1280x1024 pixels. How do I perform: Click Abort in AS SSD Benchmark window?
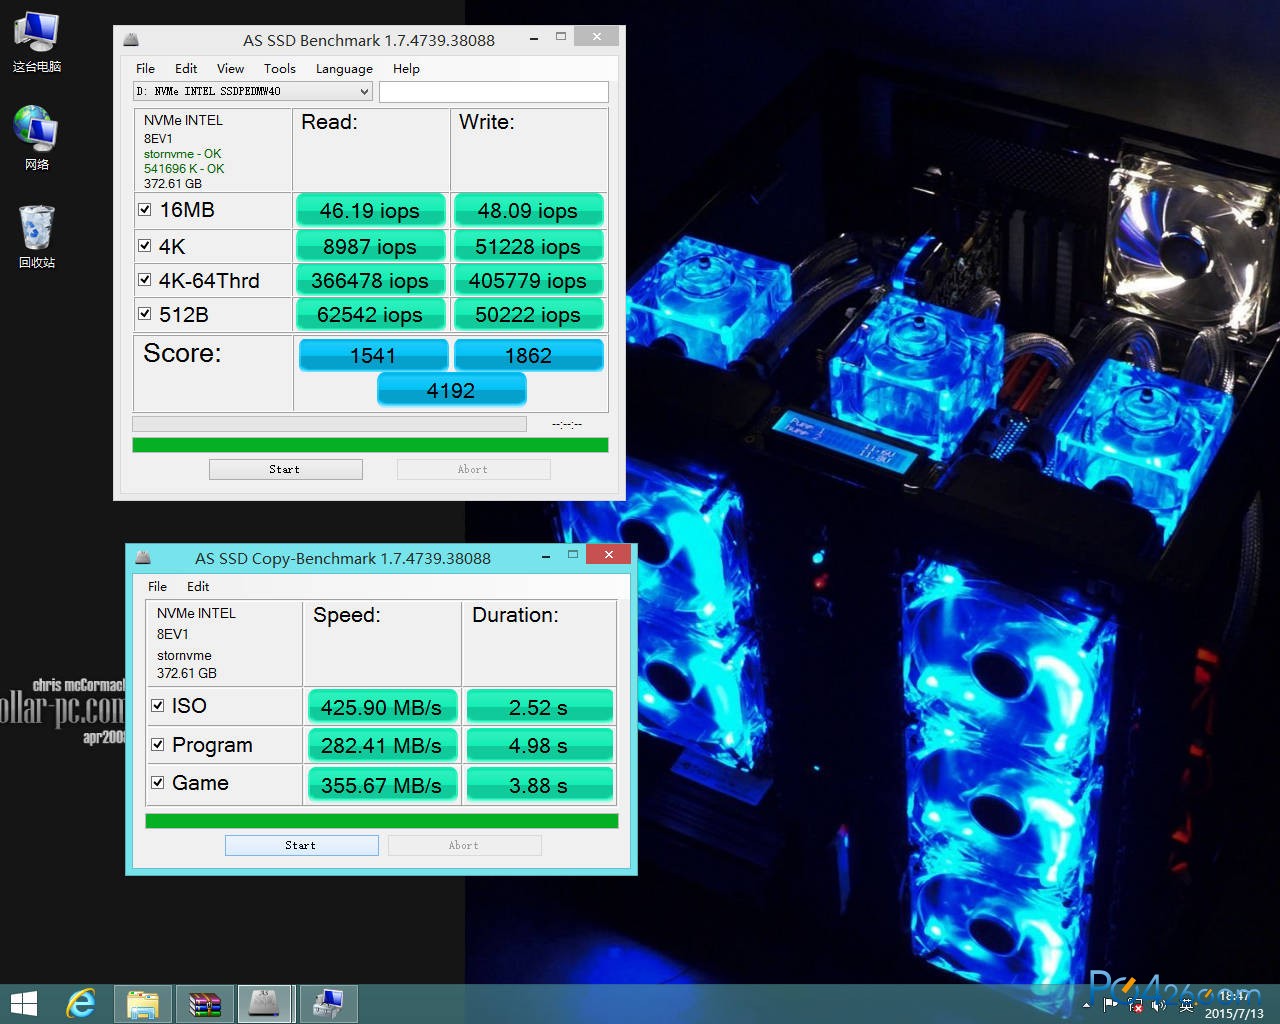click(473, 469)
